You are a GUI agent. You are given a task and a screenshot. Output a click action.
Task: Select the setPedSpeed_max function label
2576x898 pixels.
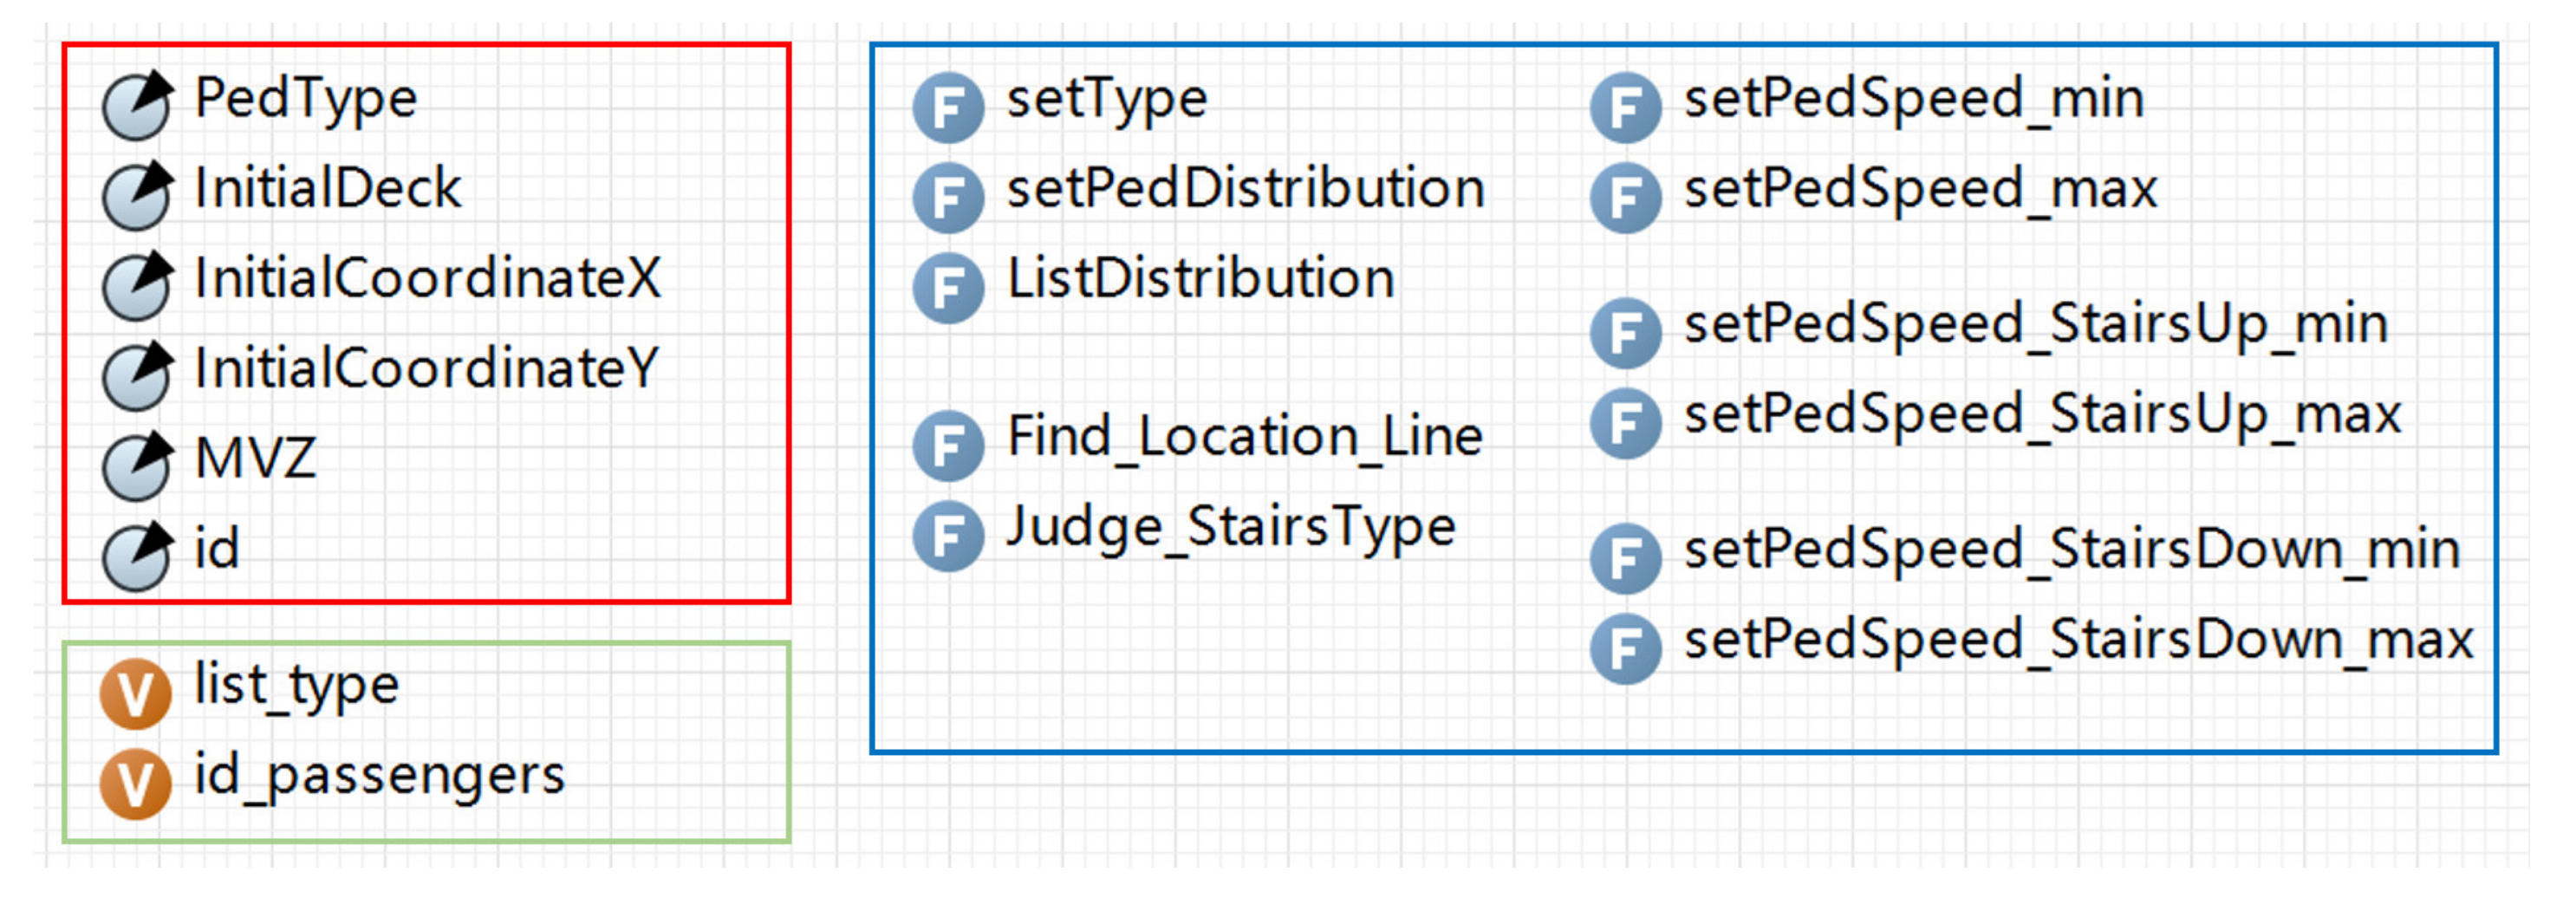point(1921,188)
